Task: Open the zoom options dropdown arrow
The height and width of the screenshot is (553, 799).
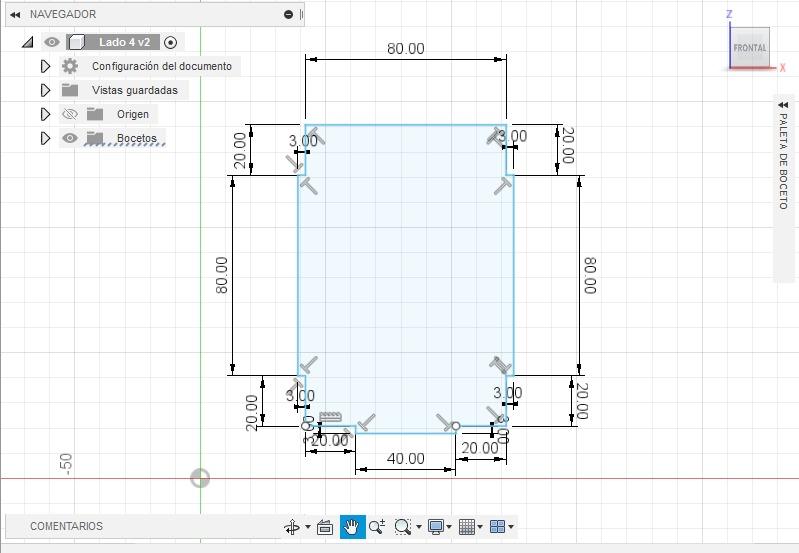Action: coord(419,526)
